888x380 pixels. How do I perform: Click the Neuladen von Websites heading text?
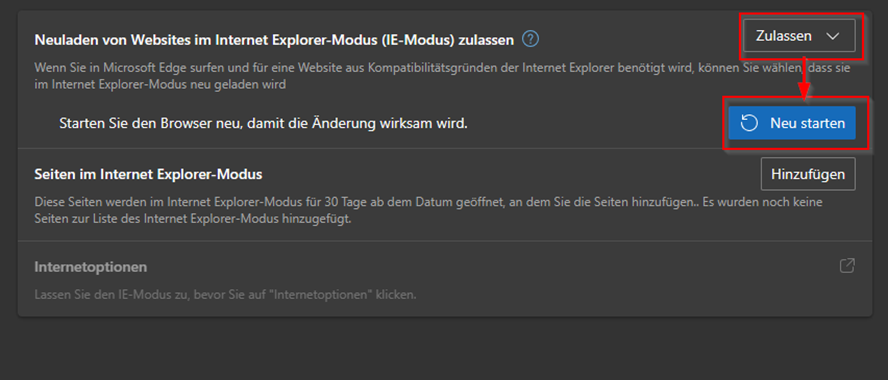pos(274,40)
